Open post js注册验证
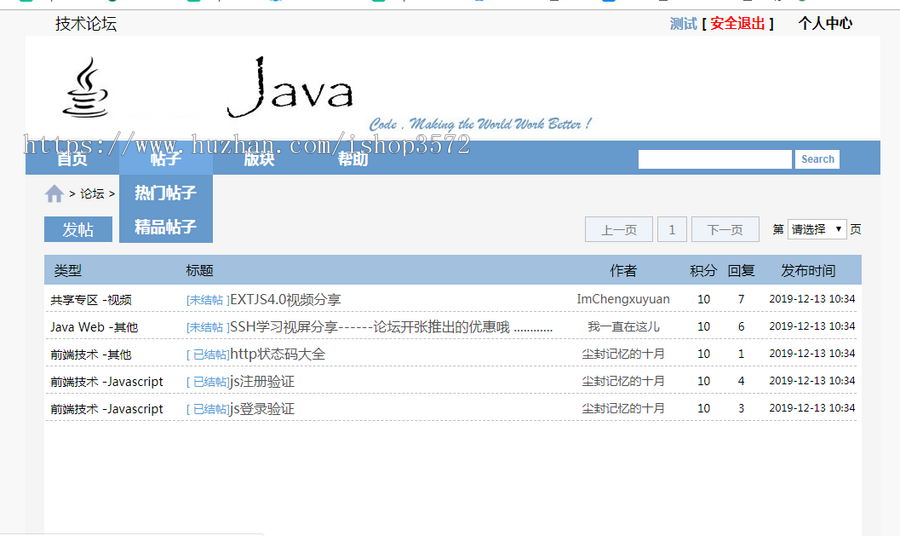 [262, 382]
